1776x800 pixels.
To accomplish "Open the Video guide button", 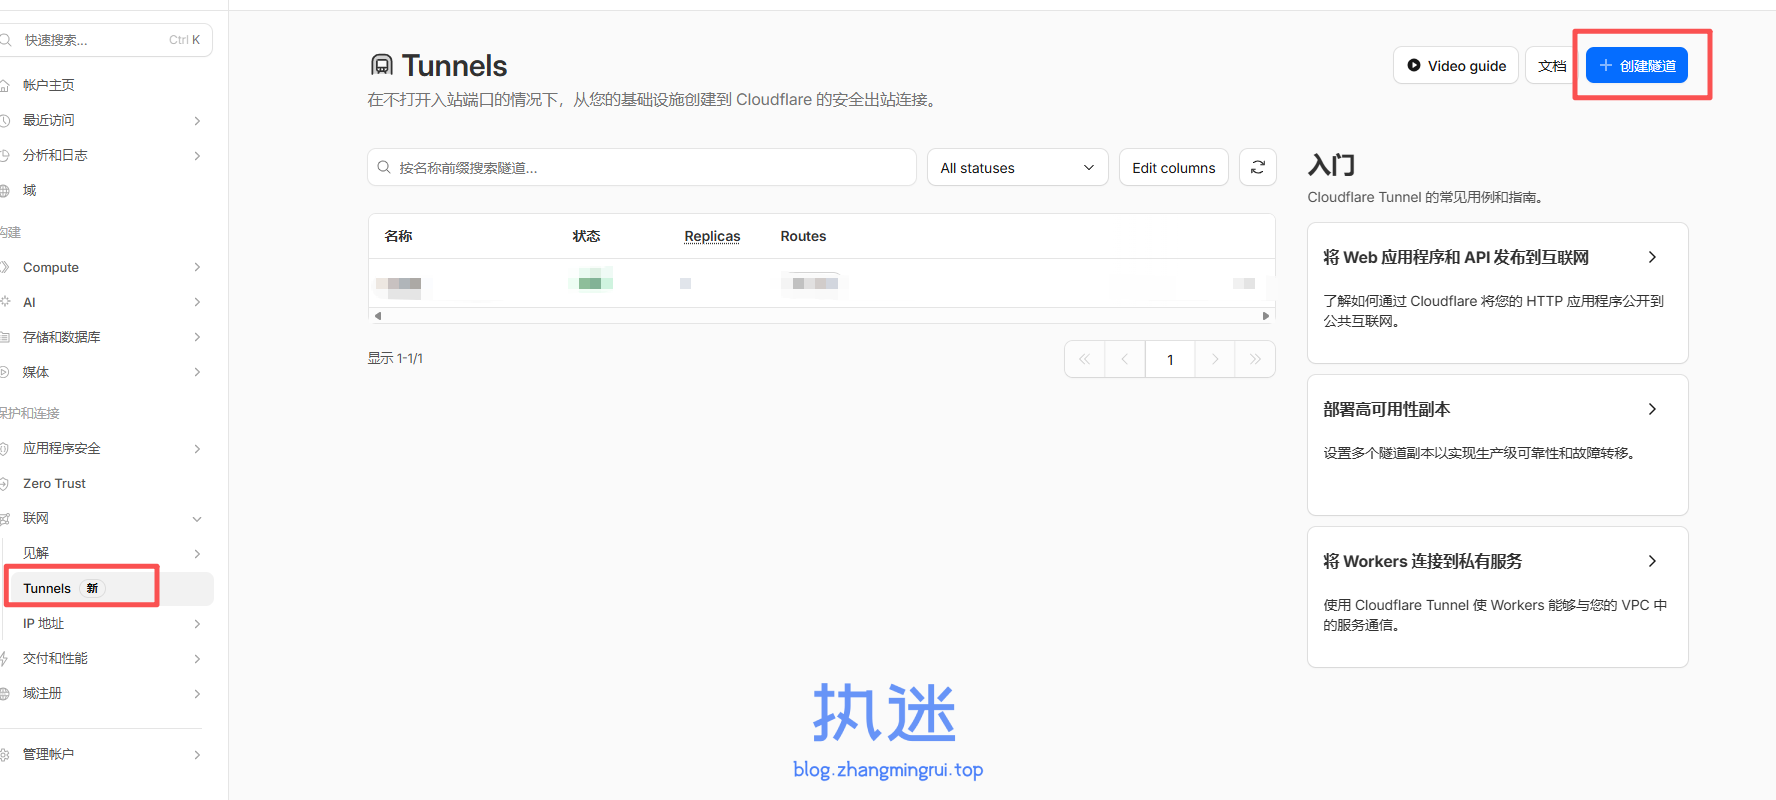I will [1456, 65].
